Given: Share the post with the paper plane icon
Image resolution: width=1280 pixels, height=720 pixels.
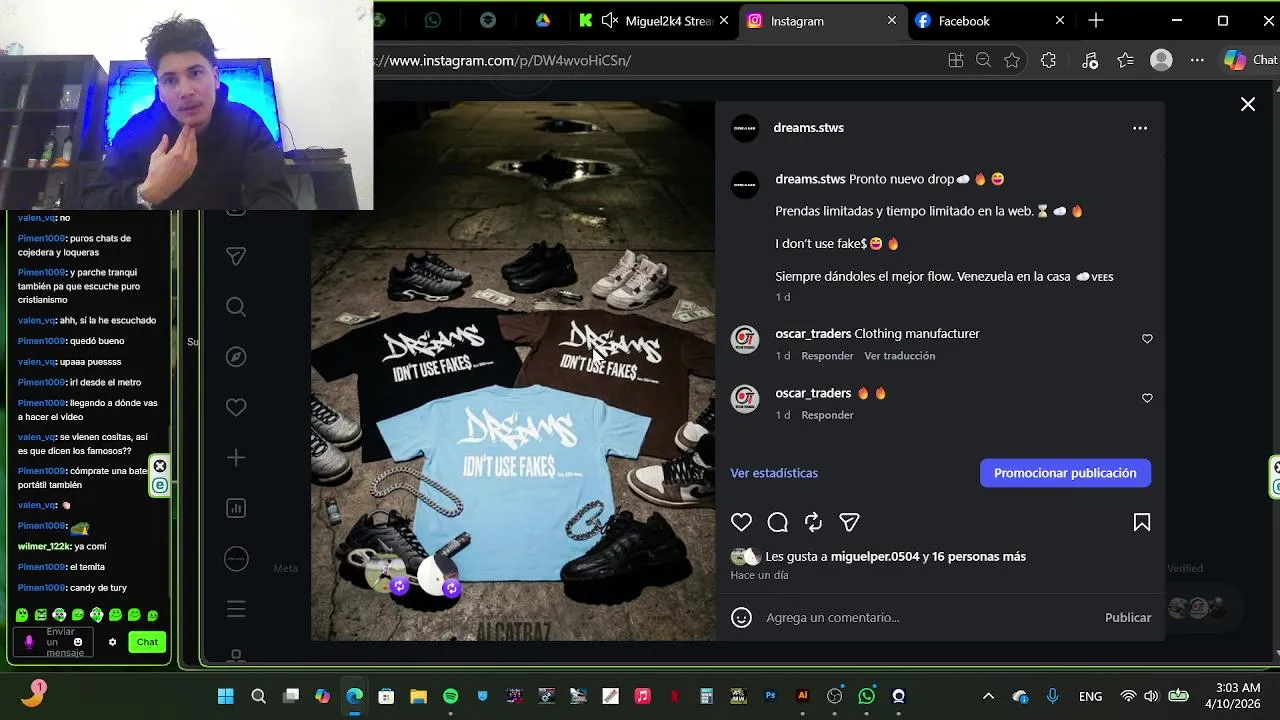Looking at the screenshot, I should (849, 522).
